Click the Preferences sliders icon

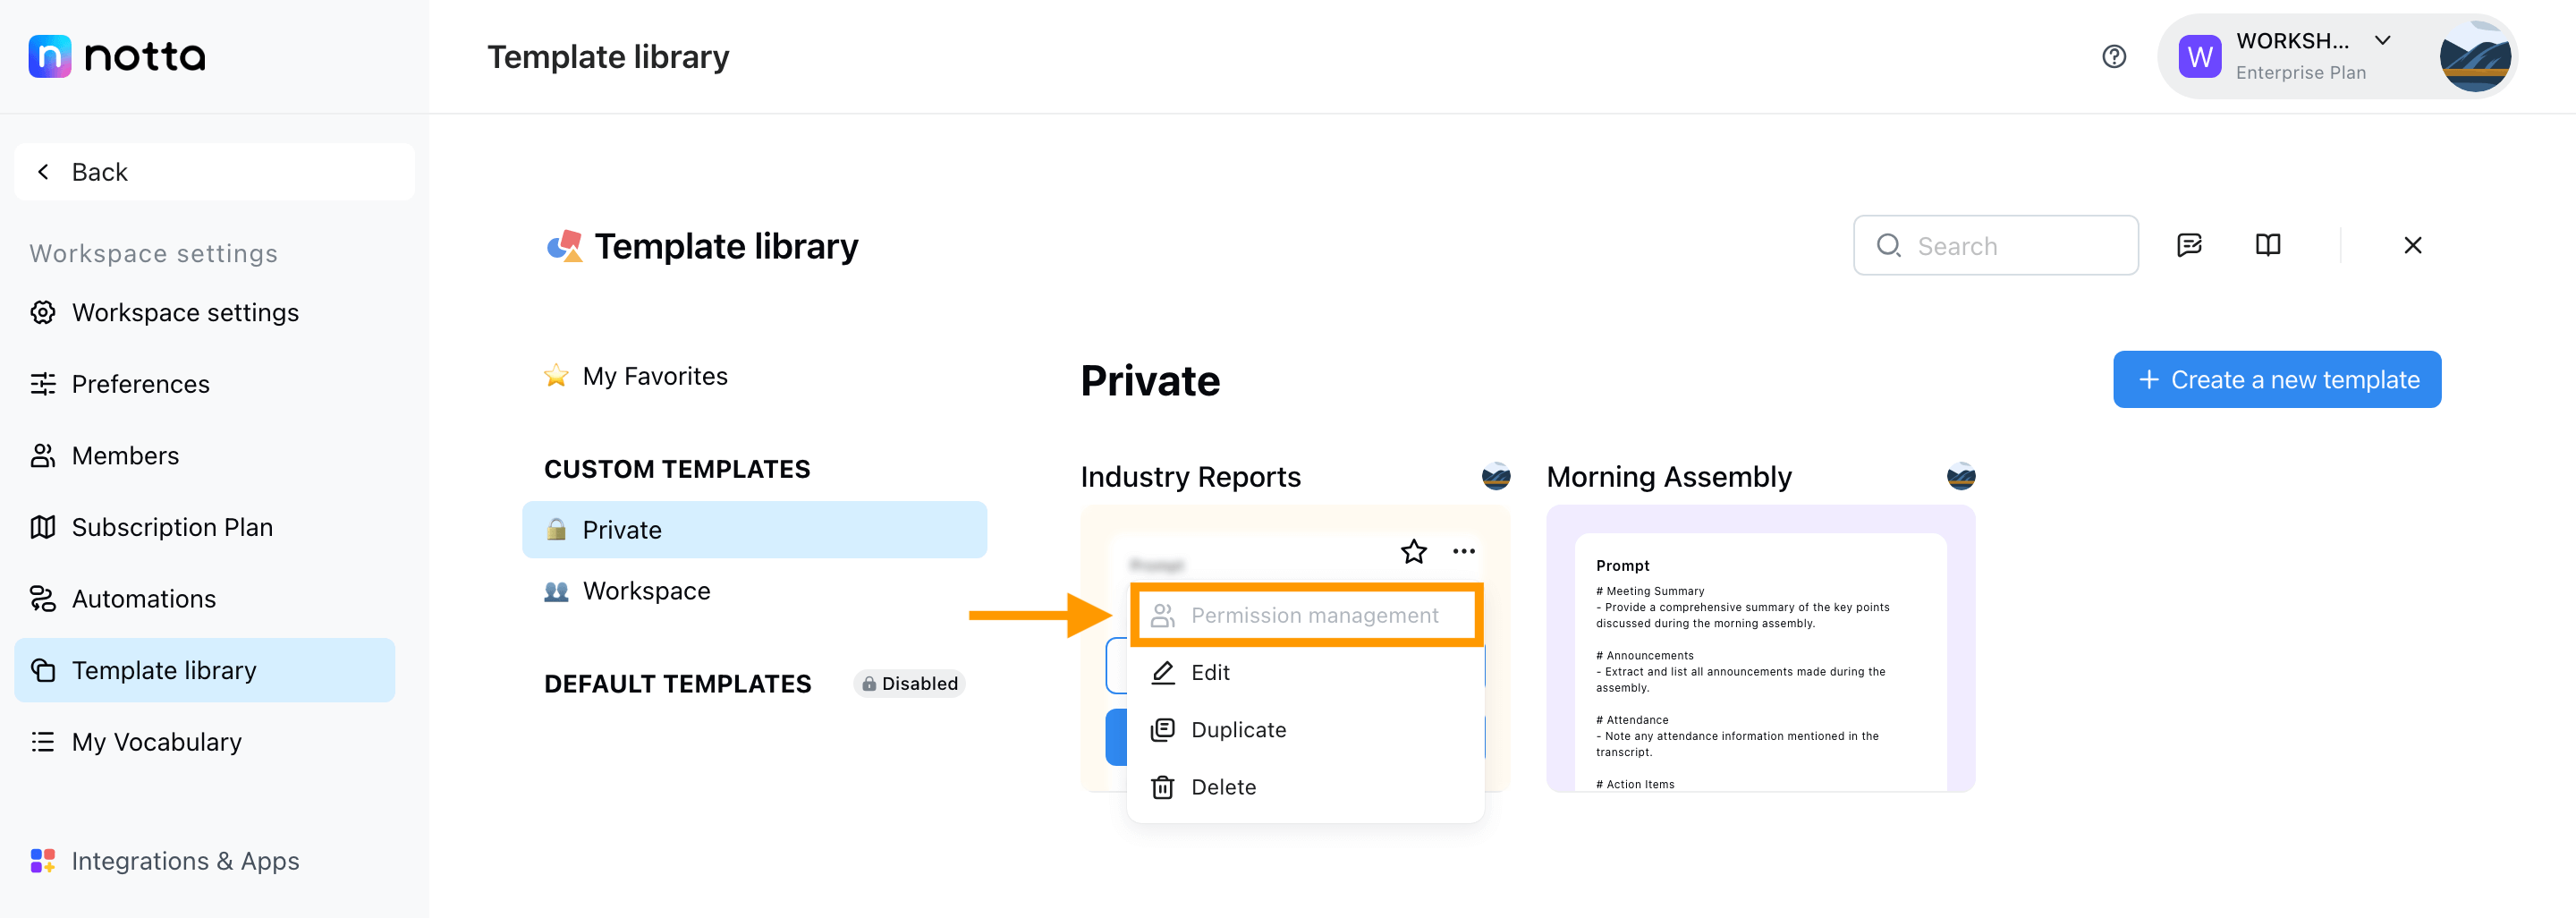pos(43,384)
